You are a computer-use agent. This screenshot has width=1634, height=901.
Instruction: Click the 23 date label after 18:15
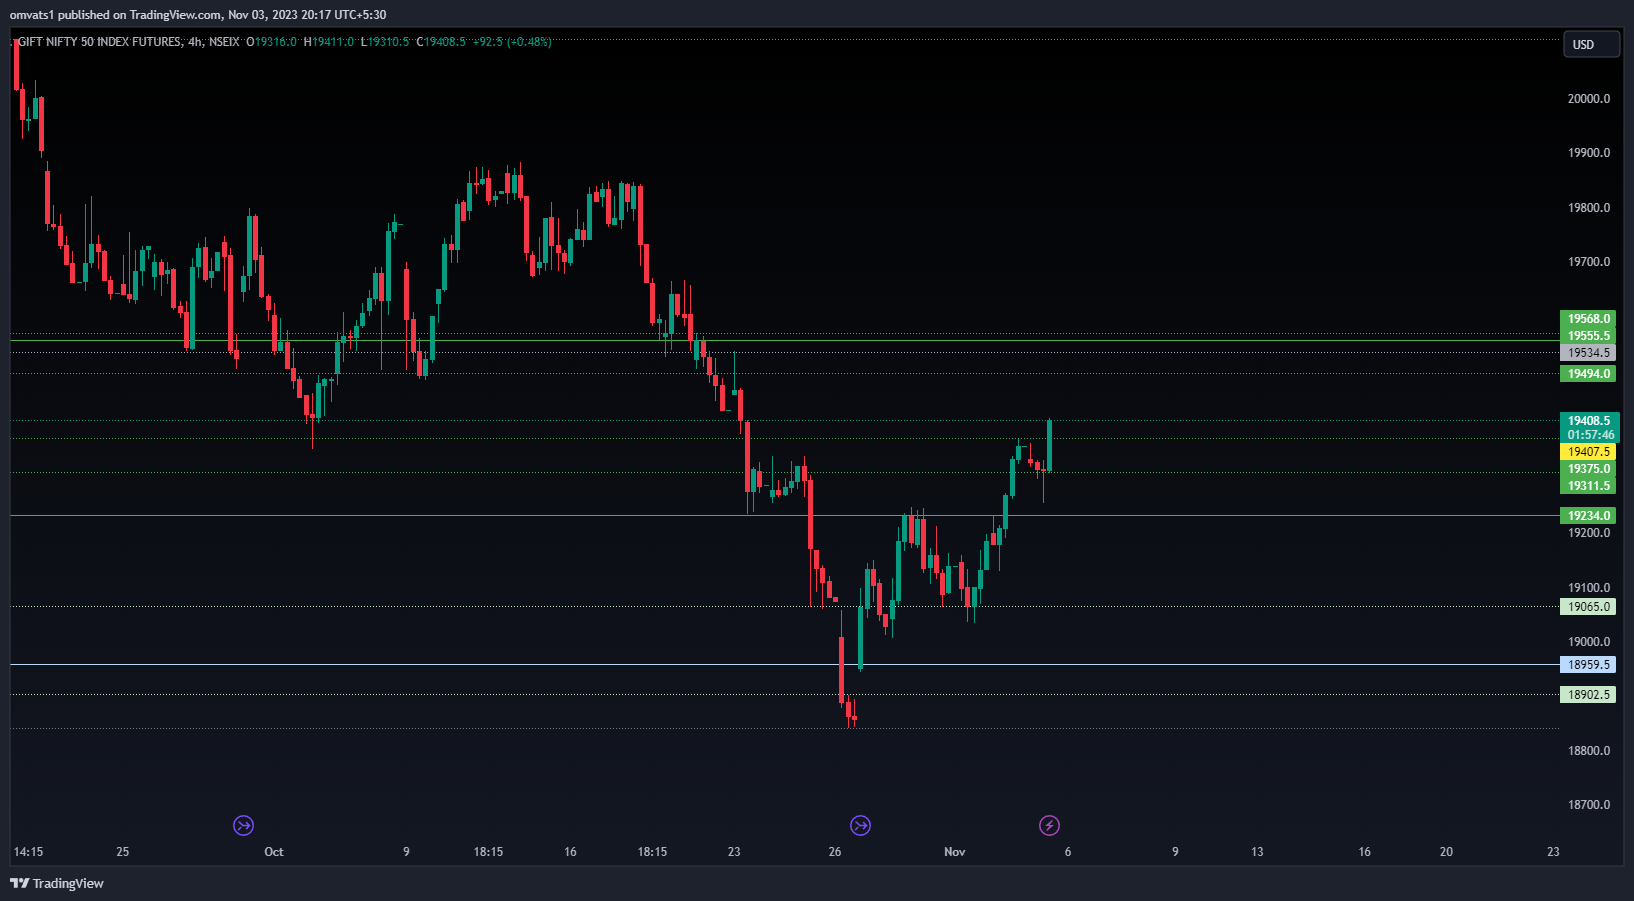pos(734,852)
